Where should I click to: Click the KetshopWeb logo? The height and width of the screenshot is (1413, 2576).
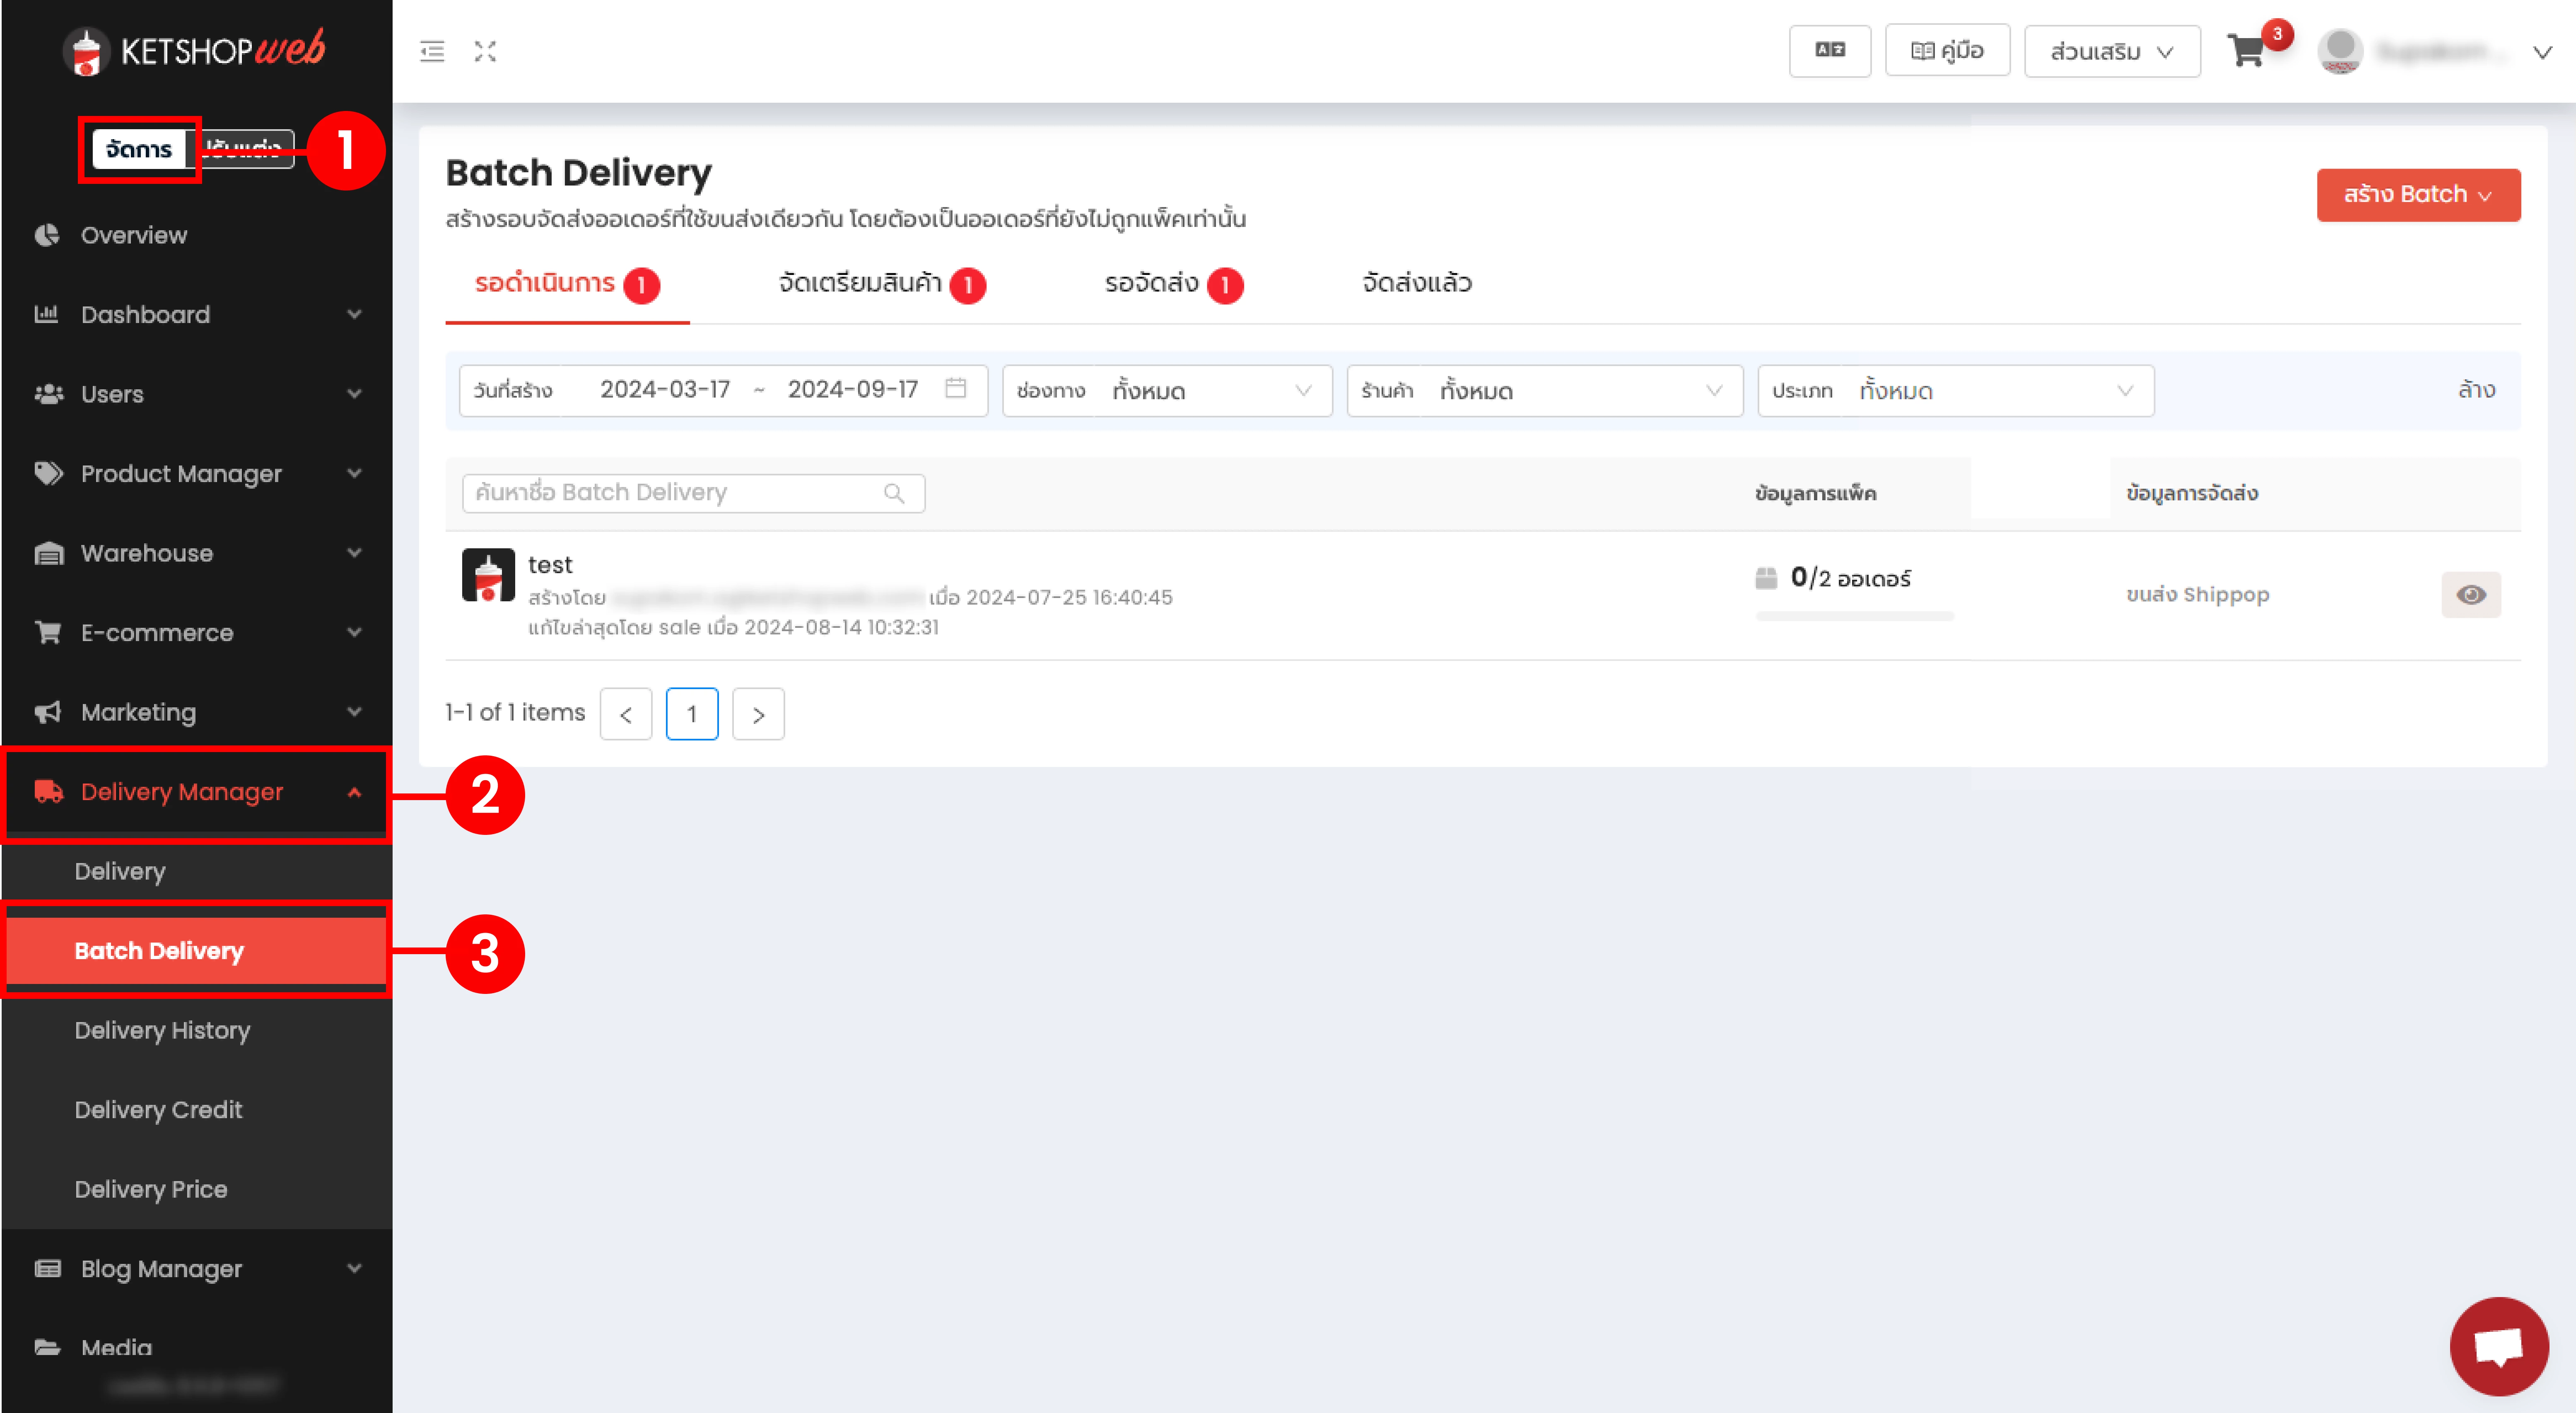point(194,50)
